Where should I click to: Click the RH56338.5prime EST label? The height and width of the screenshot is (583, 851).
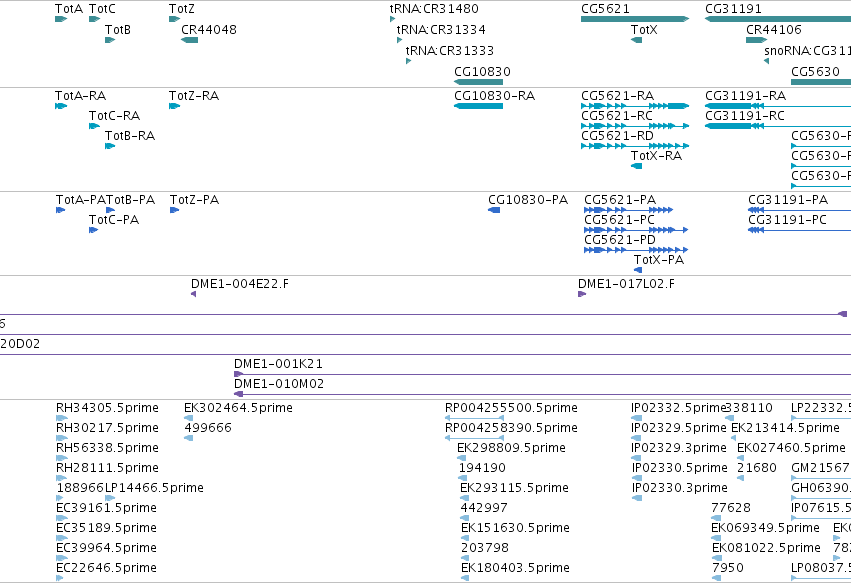pos(107,448)
